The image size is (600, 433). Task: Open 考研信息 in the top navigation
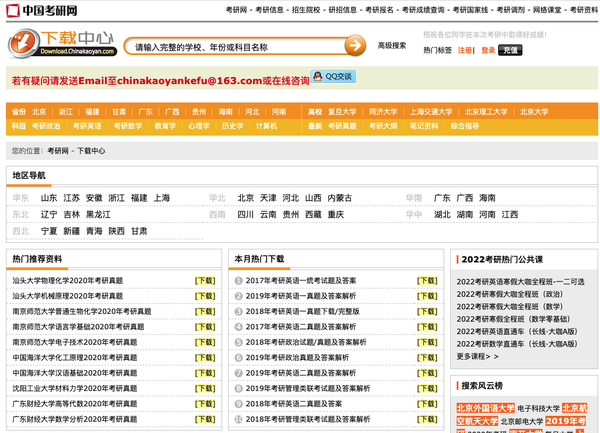point(269,10)
